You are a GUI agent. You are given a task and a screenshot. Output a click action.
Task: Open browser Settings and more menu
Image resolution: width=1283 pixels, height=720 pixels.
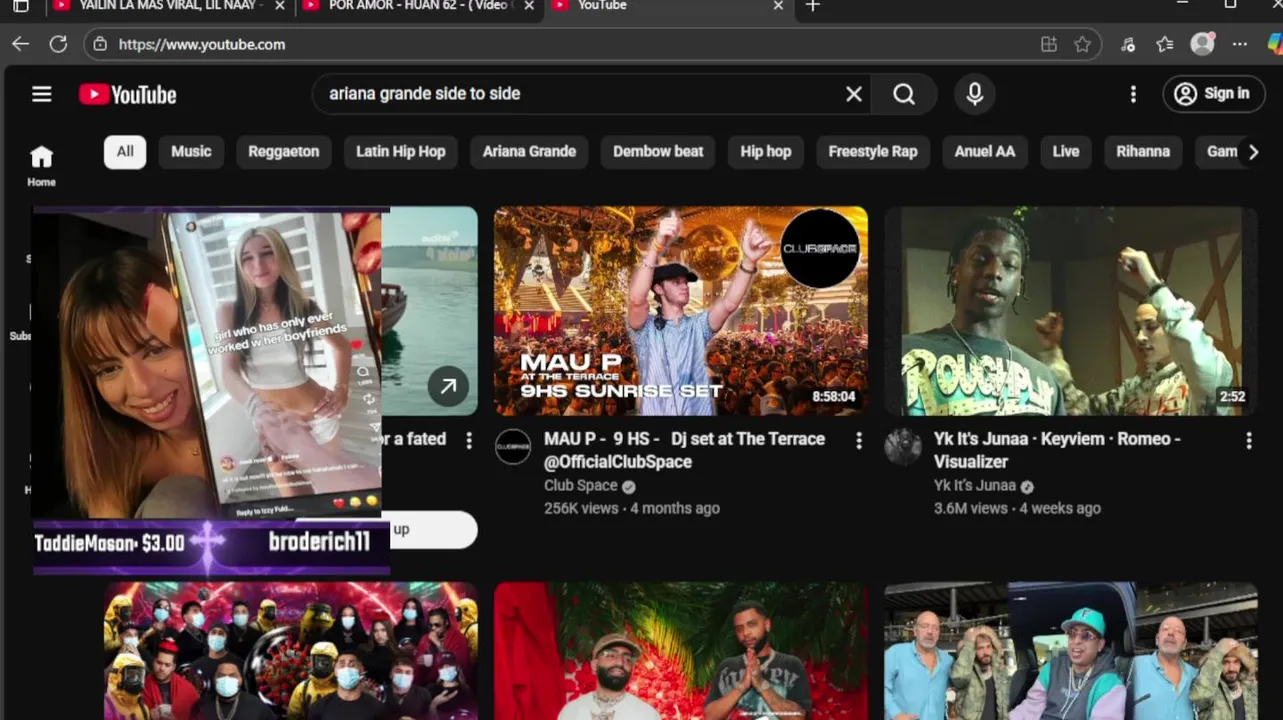click(1240, 44)
